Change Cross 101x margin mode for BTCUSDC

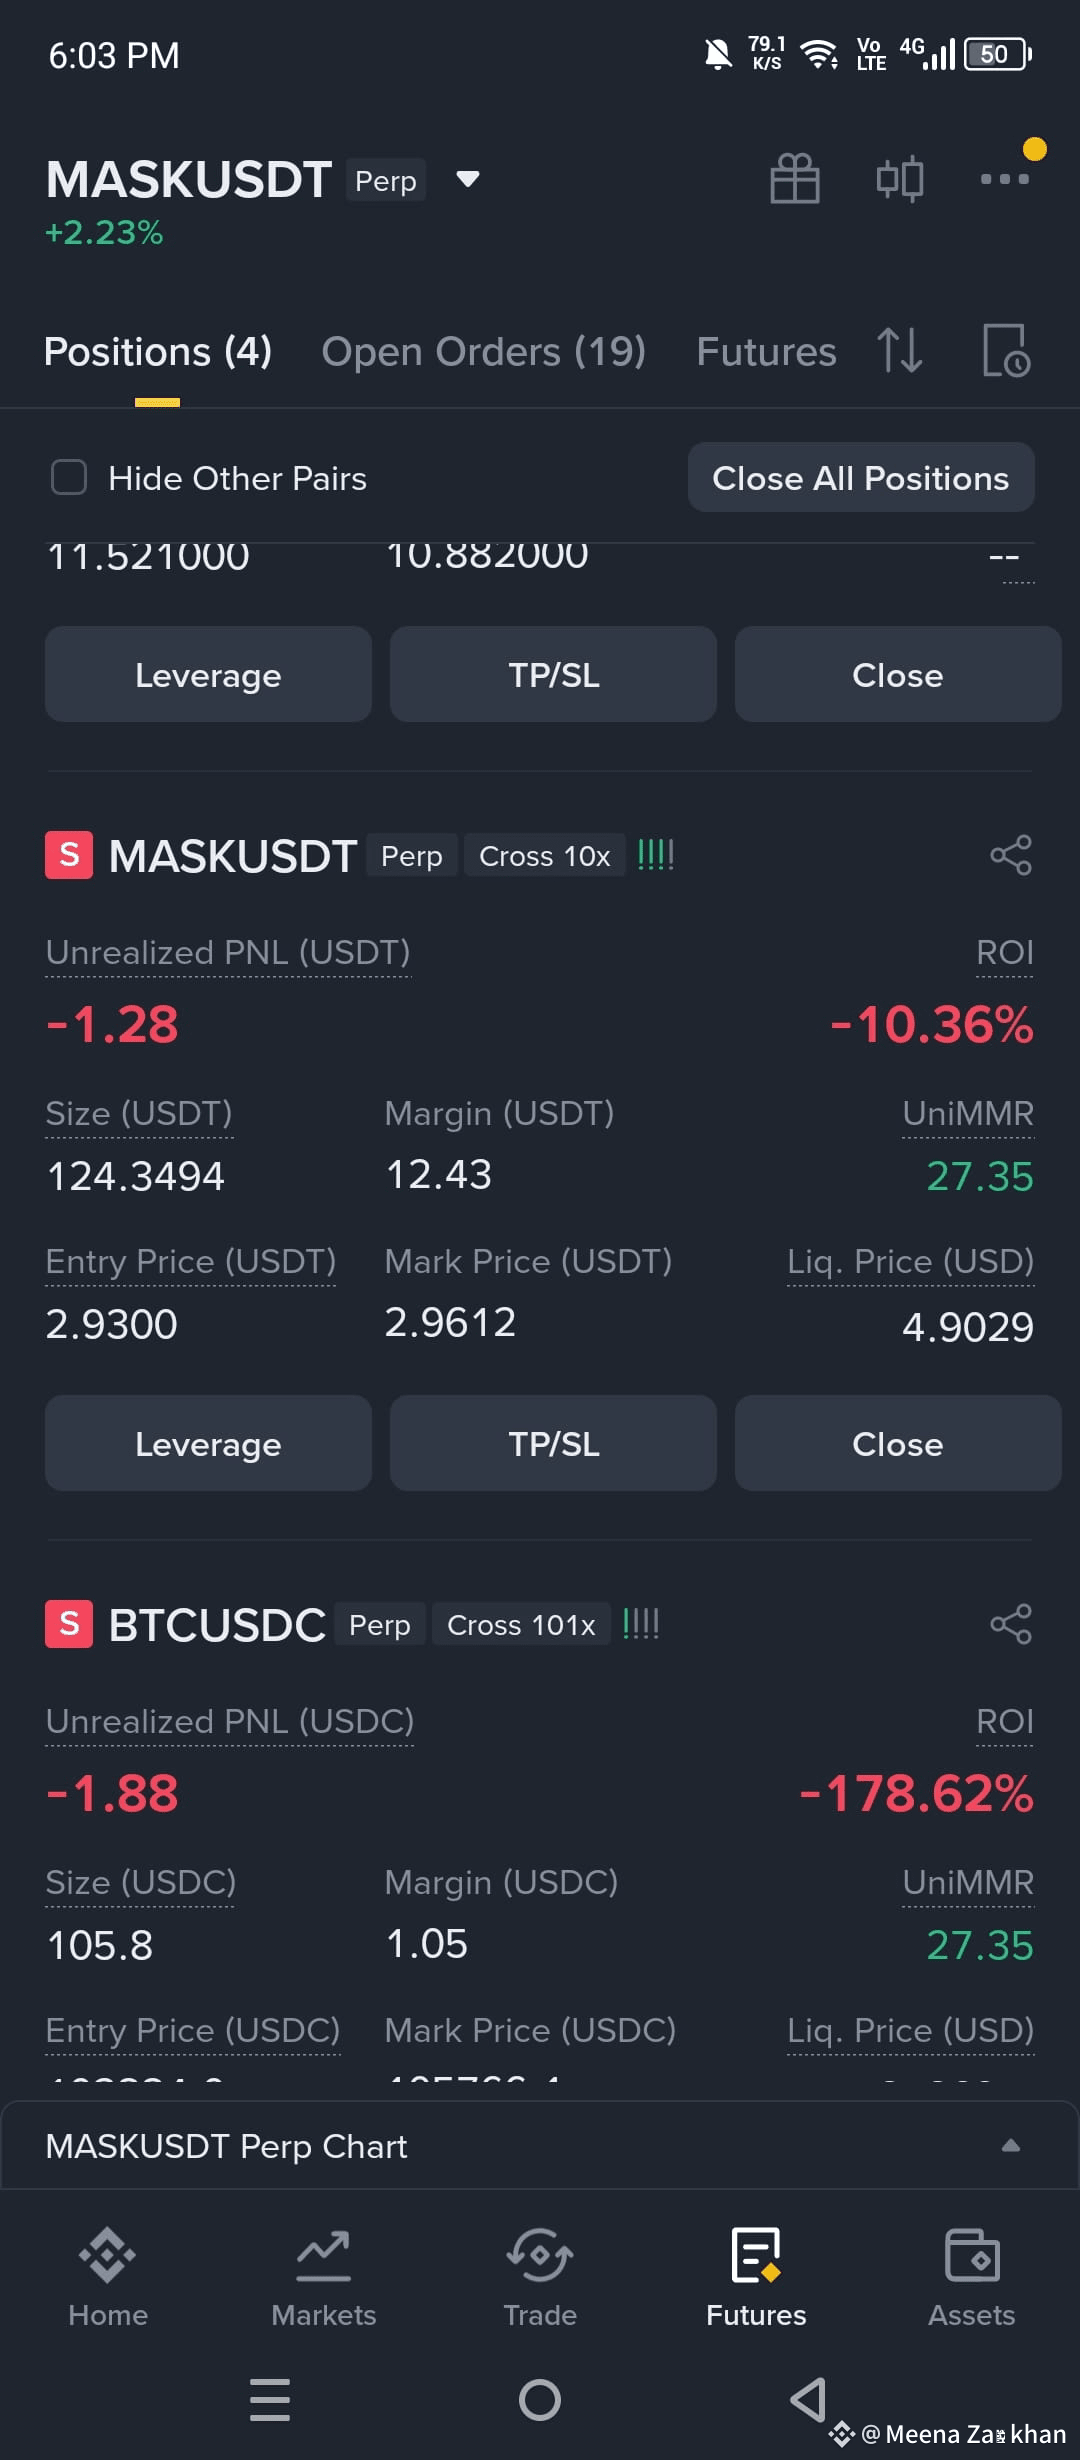[521, 1625]
